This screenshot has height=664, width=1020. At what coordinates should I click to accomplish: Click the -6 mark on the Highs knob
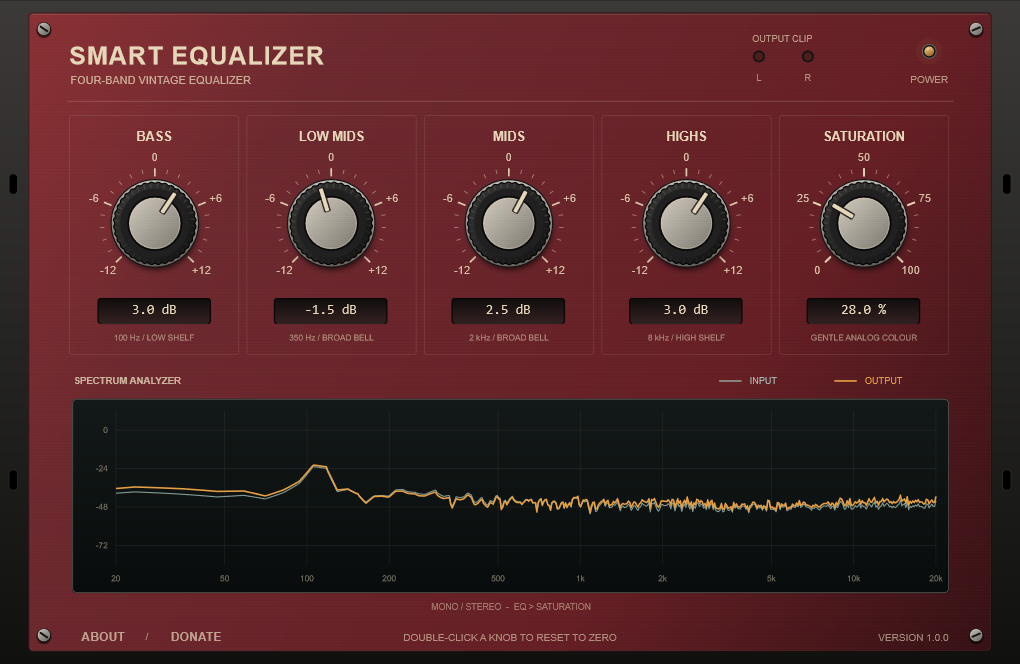tap(625, 198)
